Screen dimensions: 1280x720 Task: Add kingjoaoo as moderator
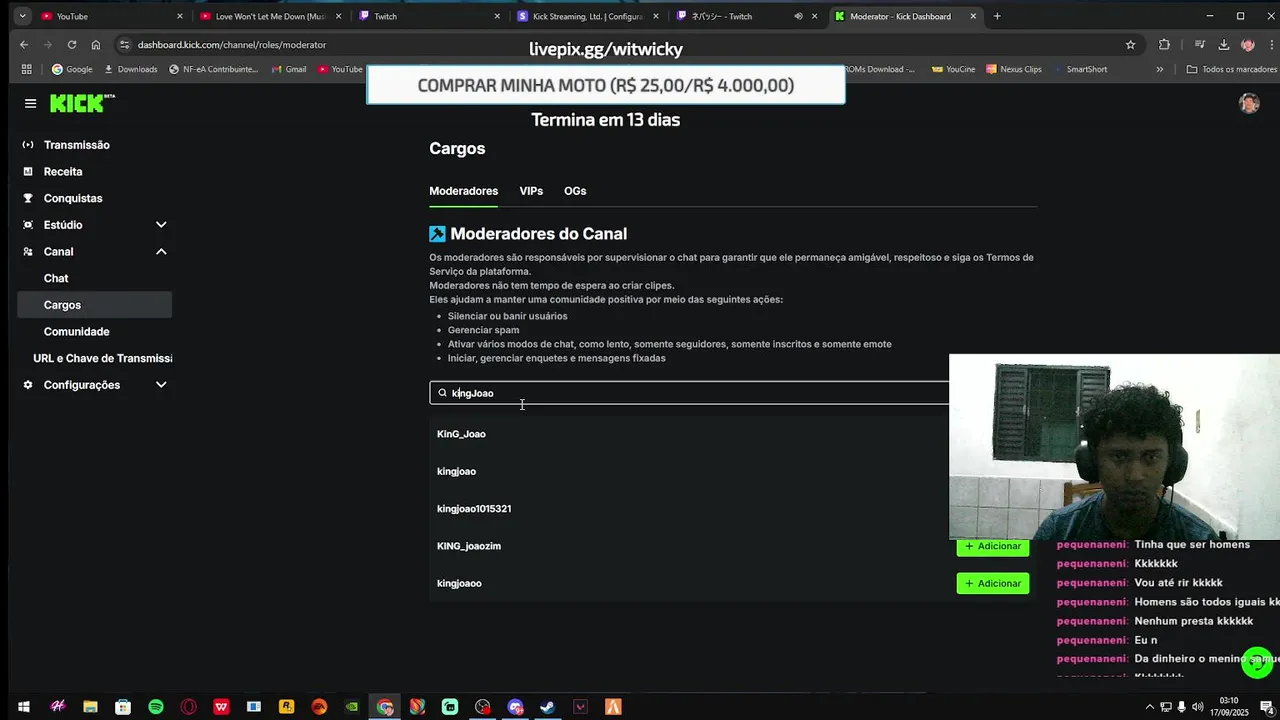click(993, 583)
